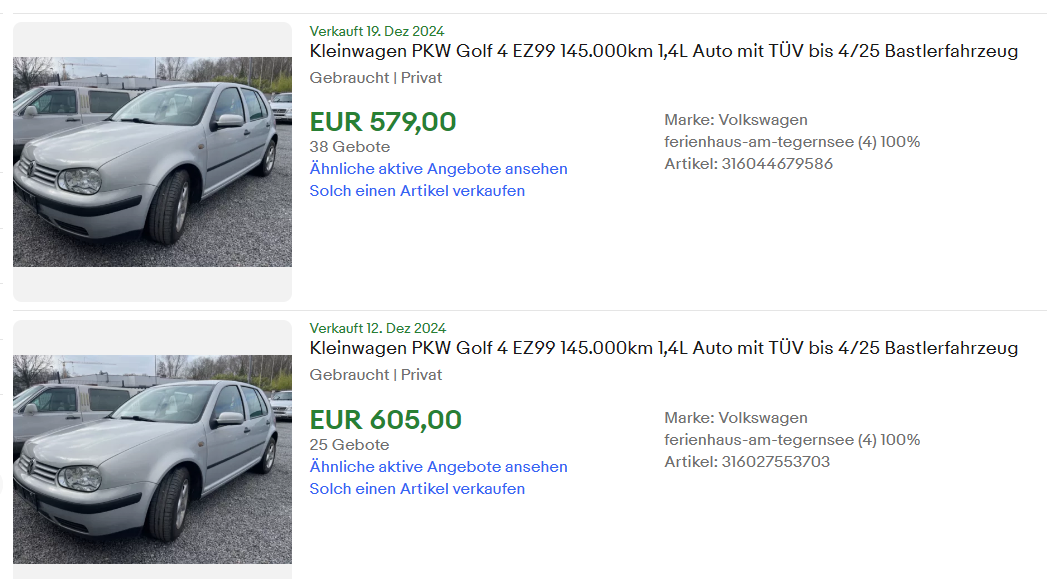
Task: Open seller ferienhaus-am-tegernsee above Artikel 316044679586
Action: point(758,142)
